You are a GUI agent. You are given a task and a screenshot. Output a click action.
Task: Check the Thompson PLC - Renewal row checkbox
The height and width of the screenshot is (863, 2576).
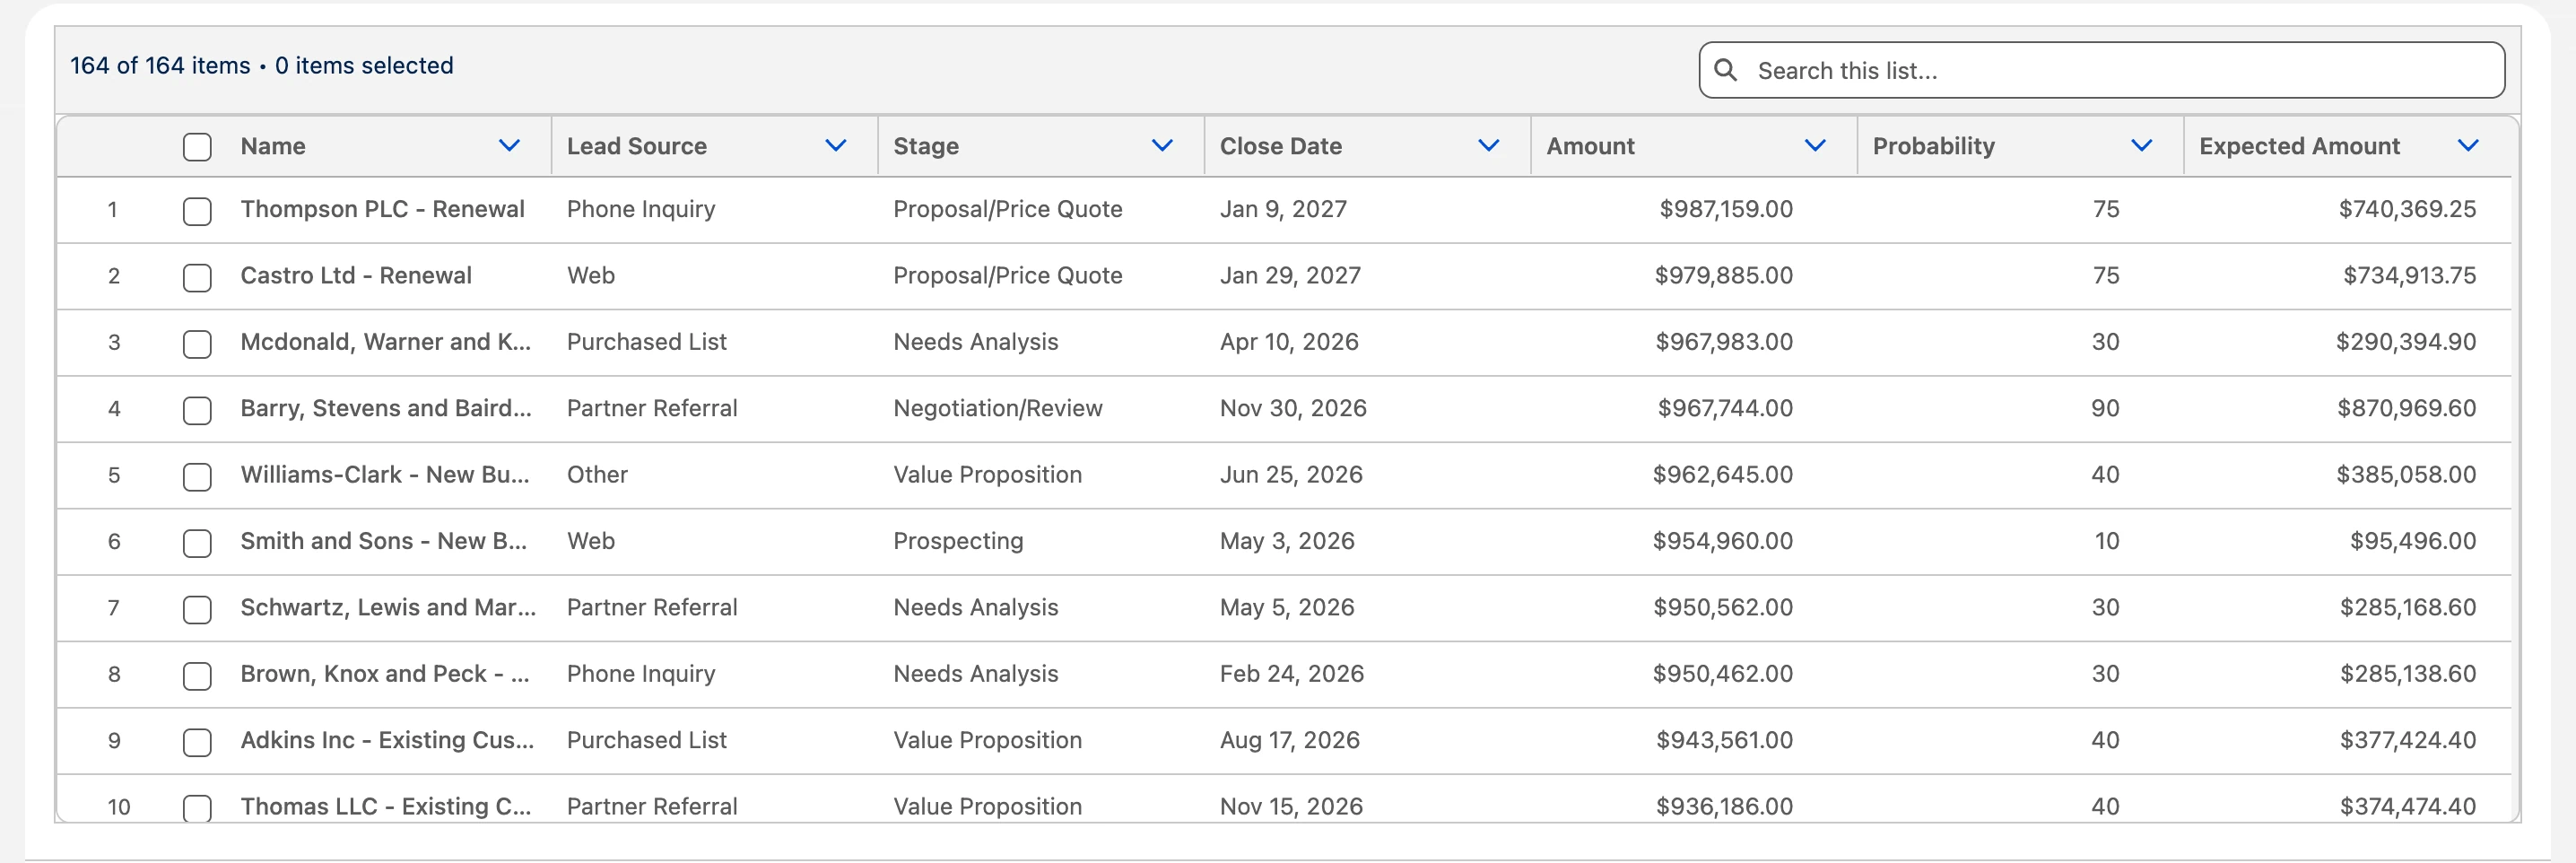(x=197, y=211)
